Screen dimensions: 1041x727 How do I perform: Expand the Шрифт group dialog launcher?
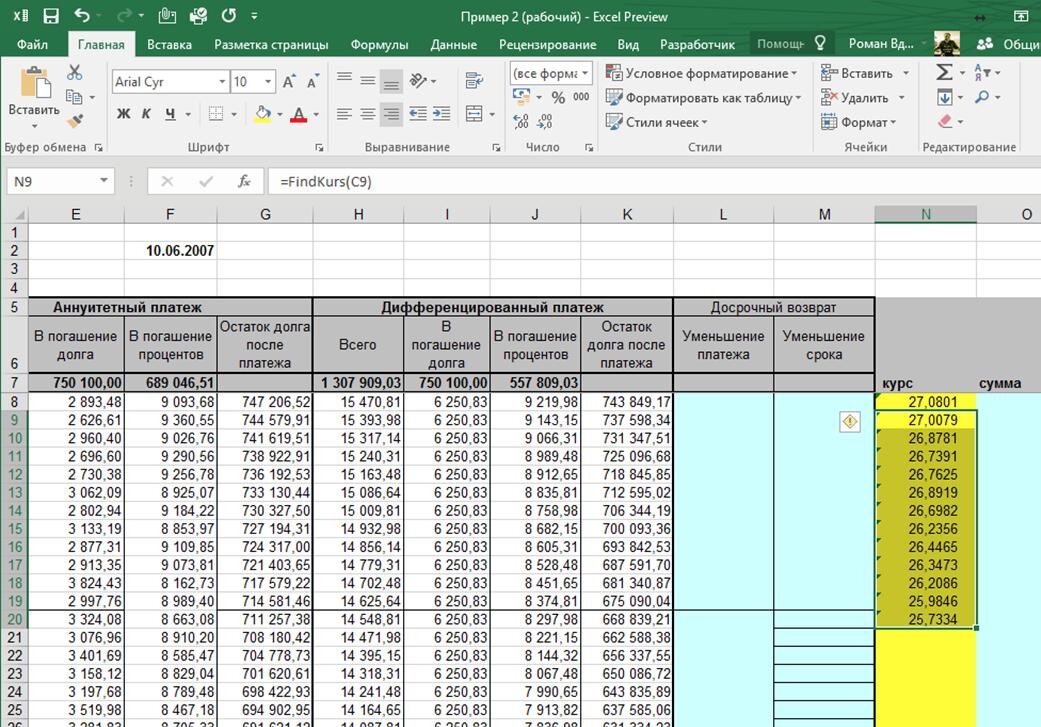pos(319,147)
